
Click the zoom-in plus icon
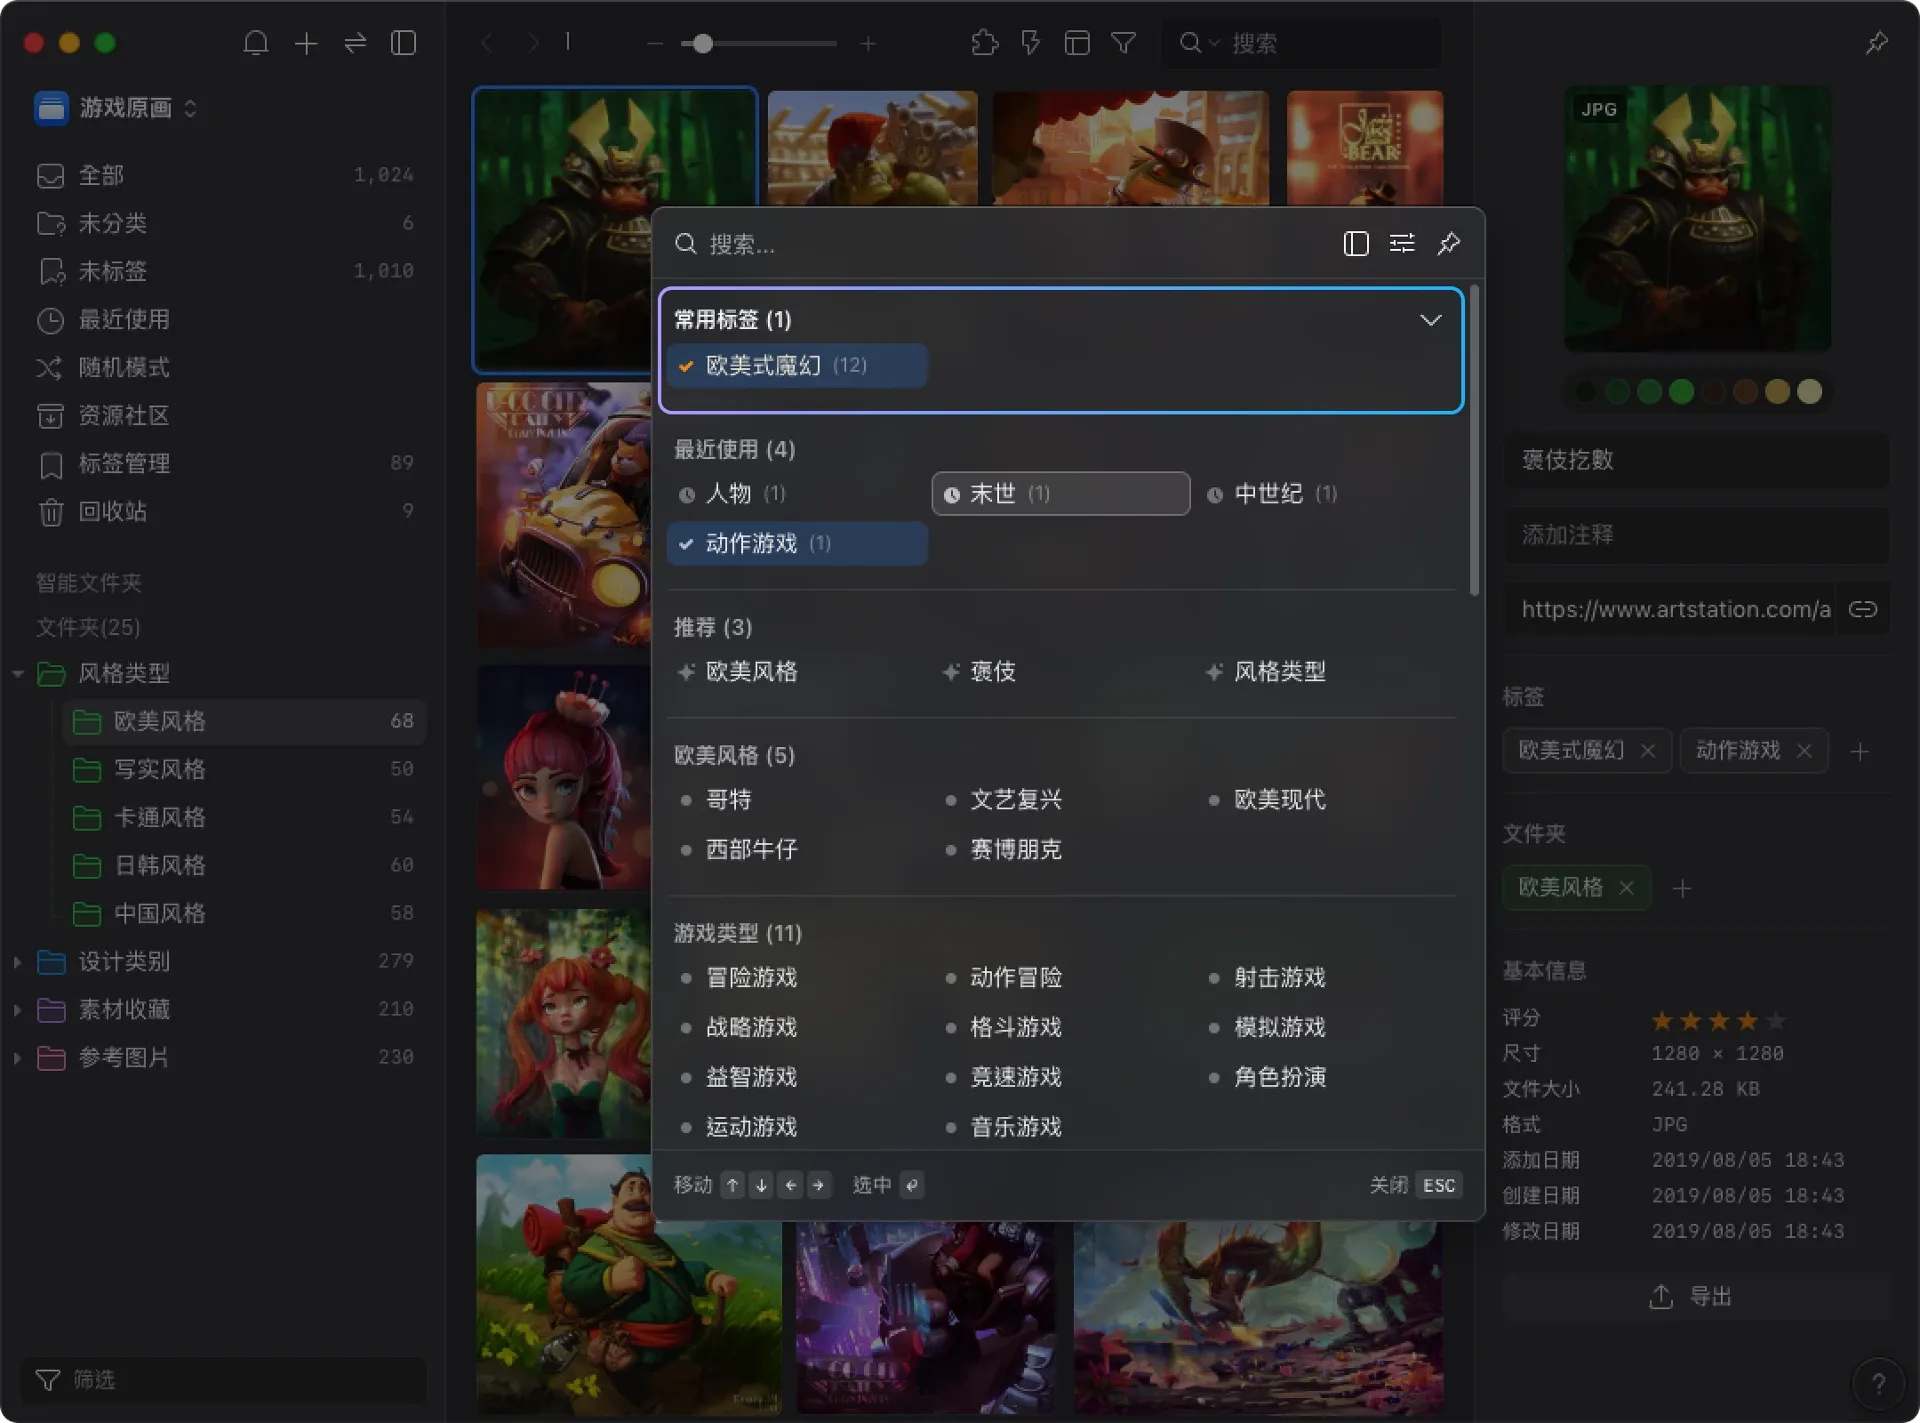click(868, 44)
